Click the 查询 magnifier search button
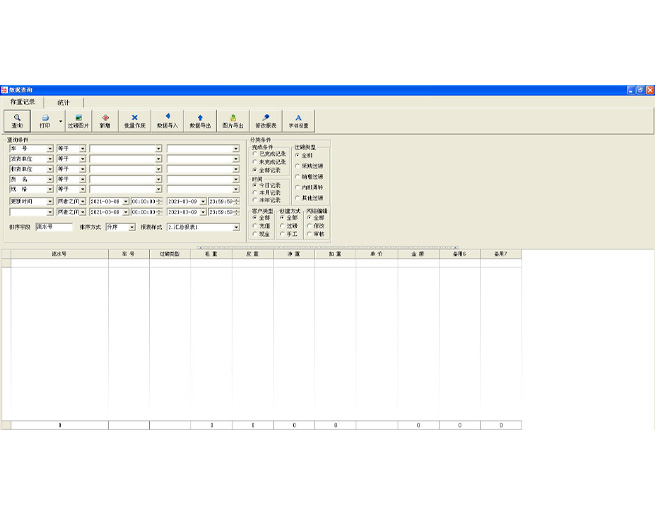Viewport: 655px width, 515px height. tap(17, 120)
